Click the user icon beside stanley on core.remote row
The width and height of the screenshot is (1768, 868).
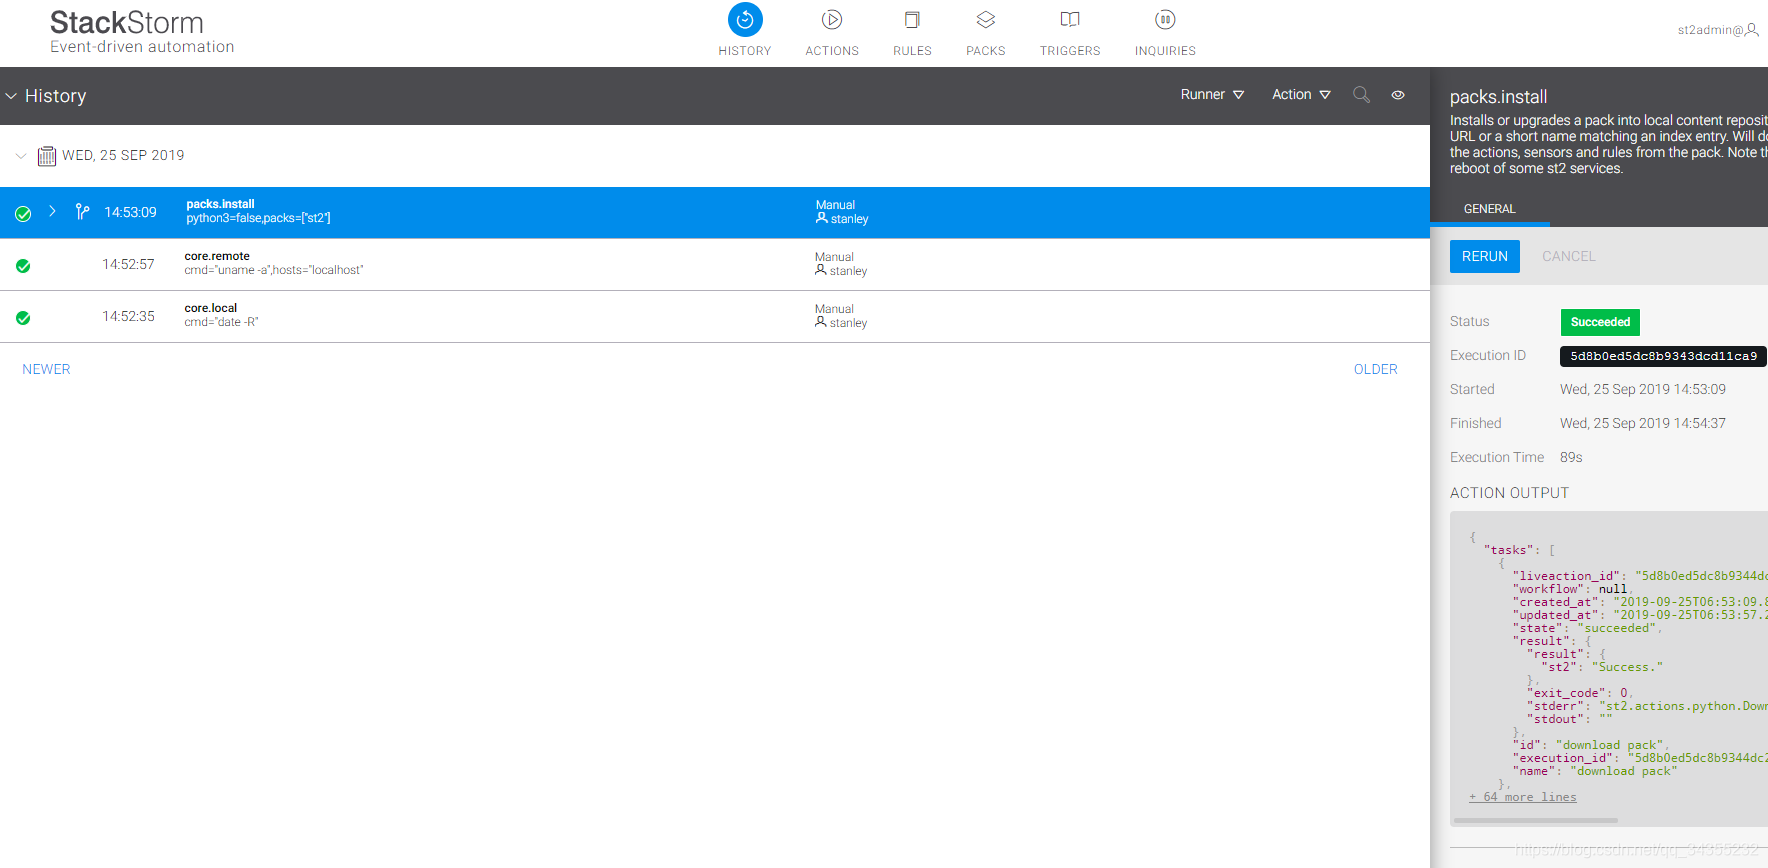(821, 270)
